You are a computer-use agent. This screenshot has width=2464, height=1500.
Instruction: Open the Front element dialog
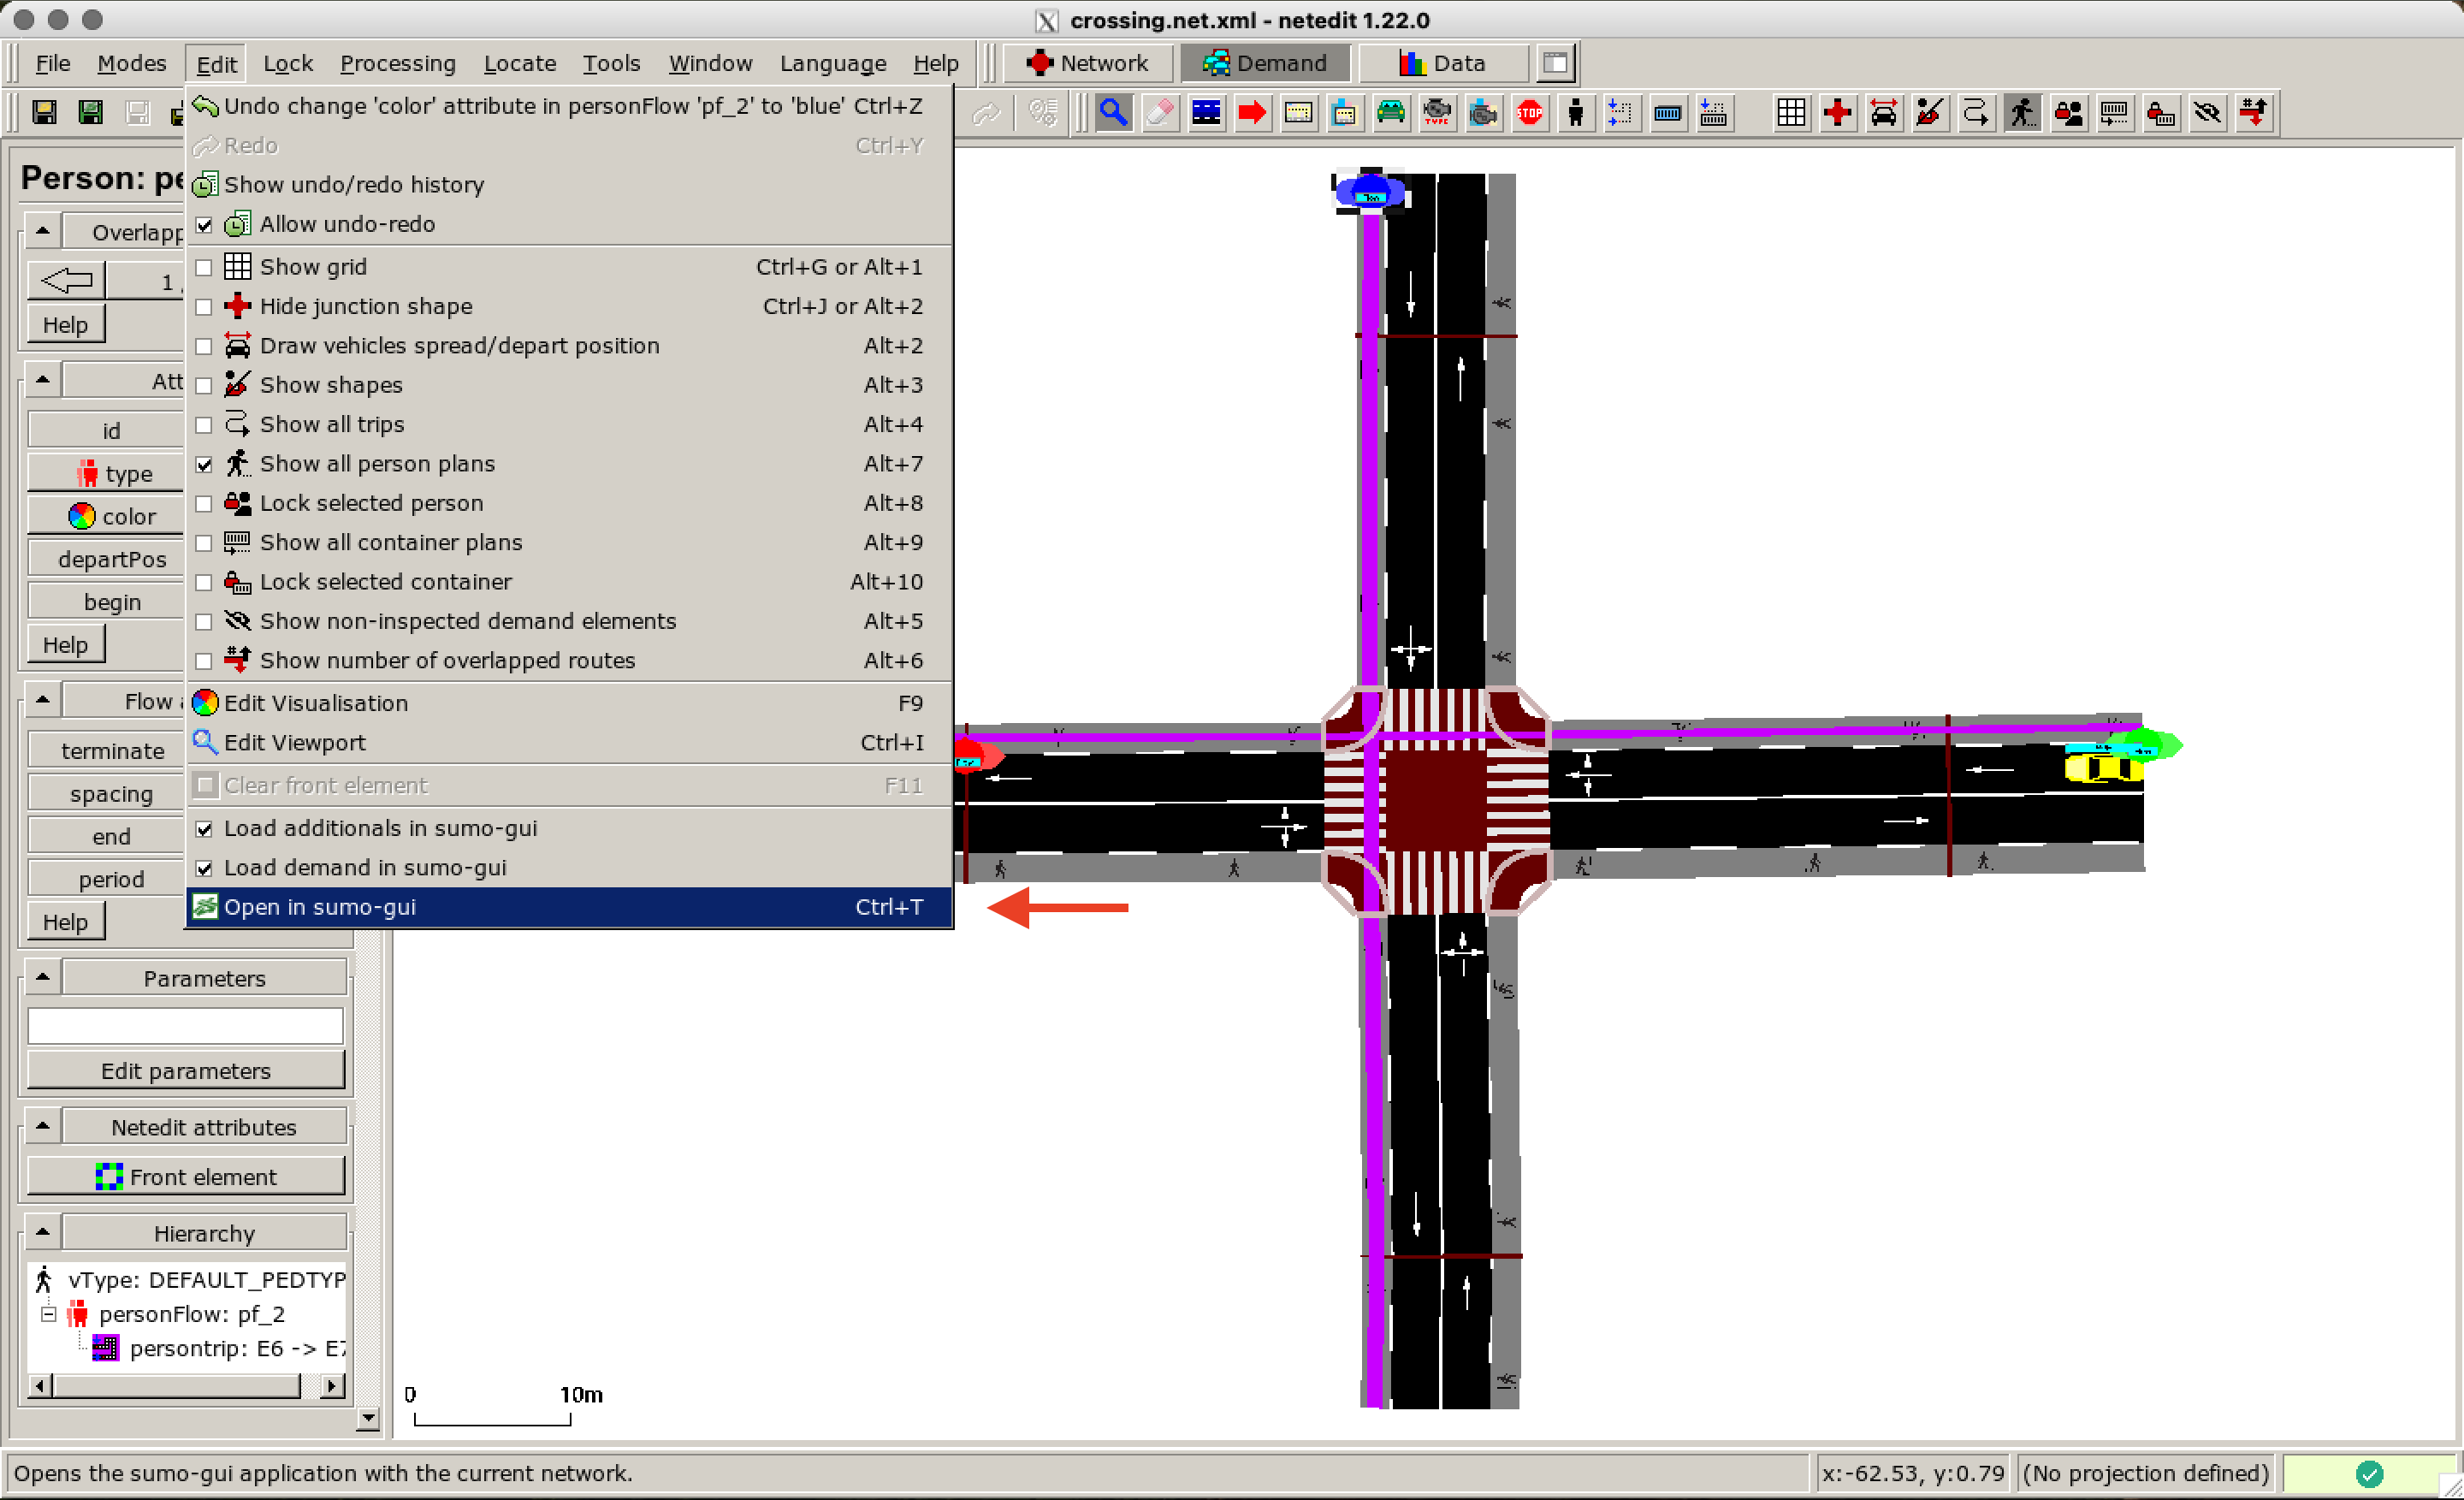tap(186, 1176)
